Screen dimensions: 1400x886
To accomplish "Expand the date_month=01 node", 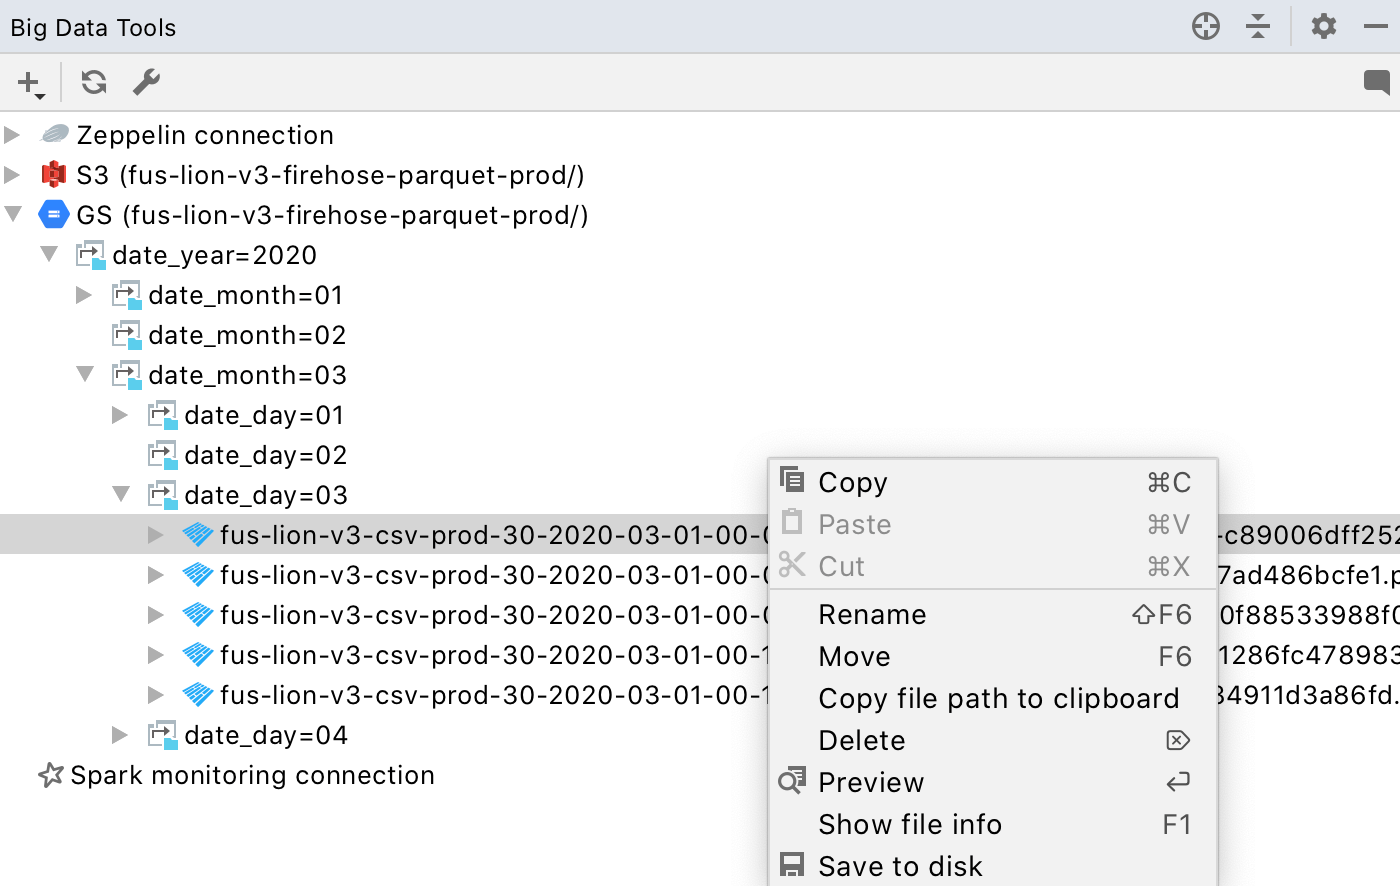I will pyautogui.click(x=84, y=295).
